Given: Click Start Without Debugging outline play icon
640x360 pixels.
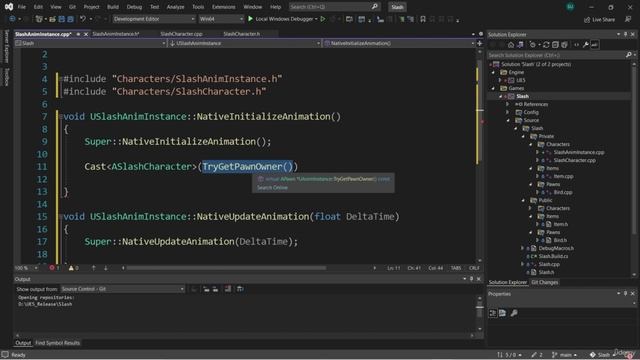Looking at the screenshot, I should (323, 19).
